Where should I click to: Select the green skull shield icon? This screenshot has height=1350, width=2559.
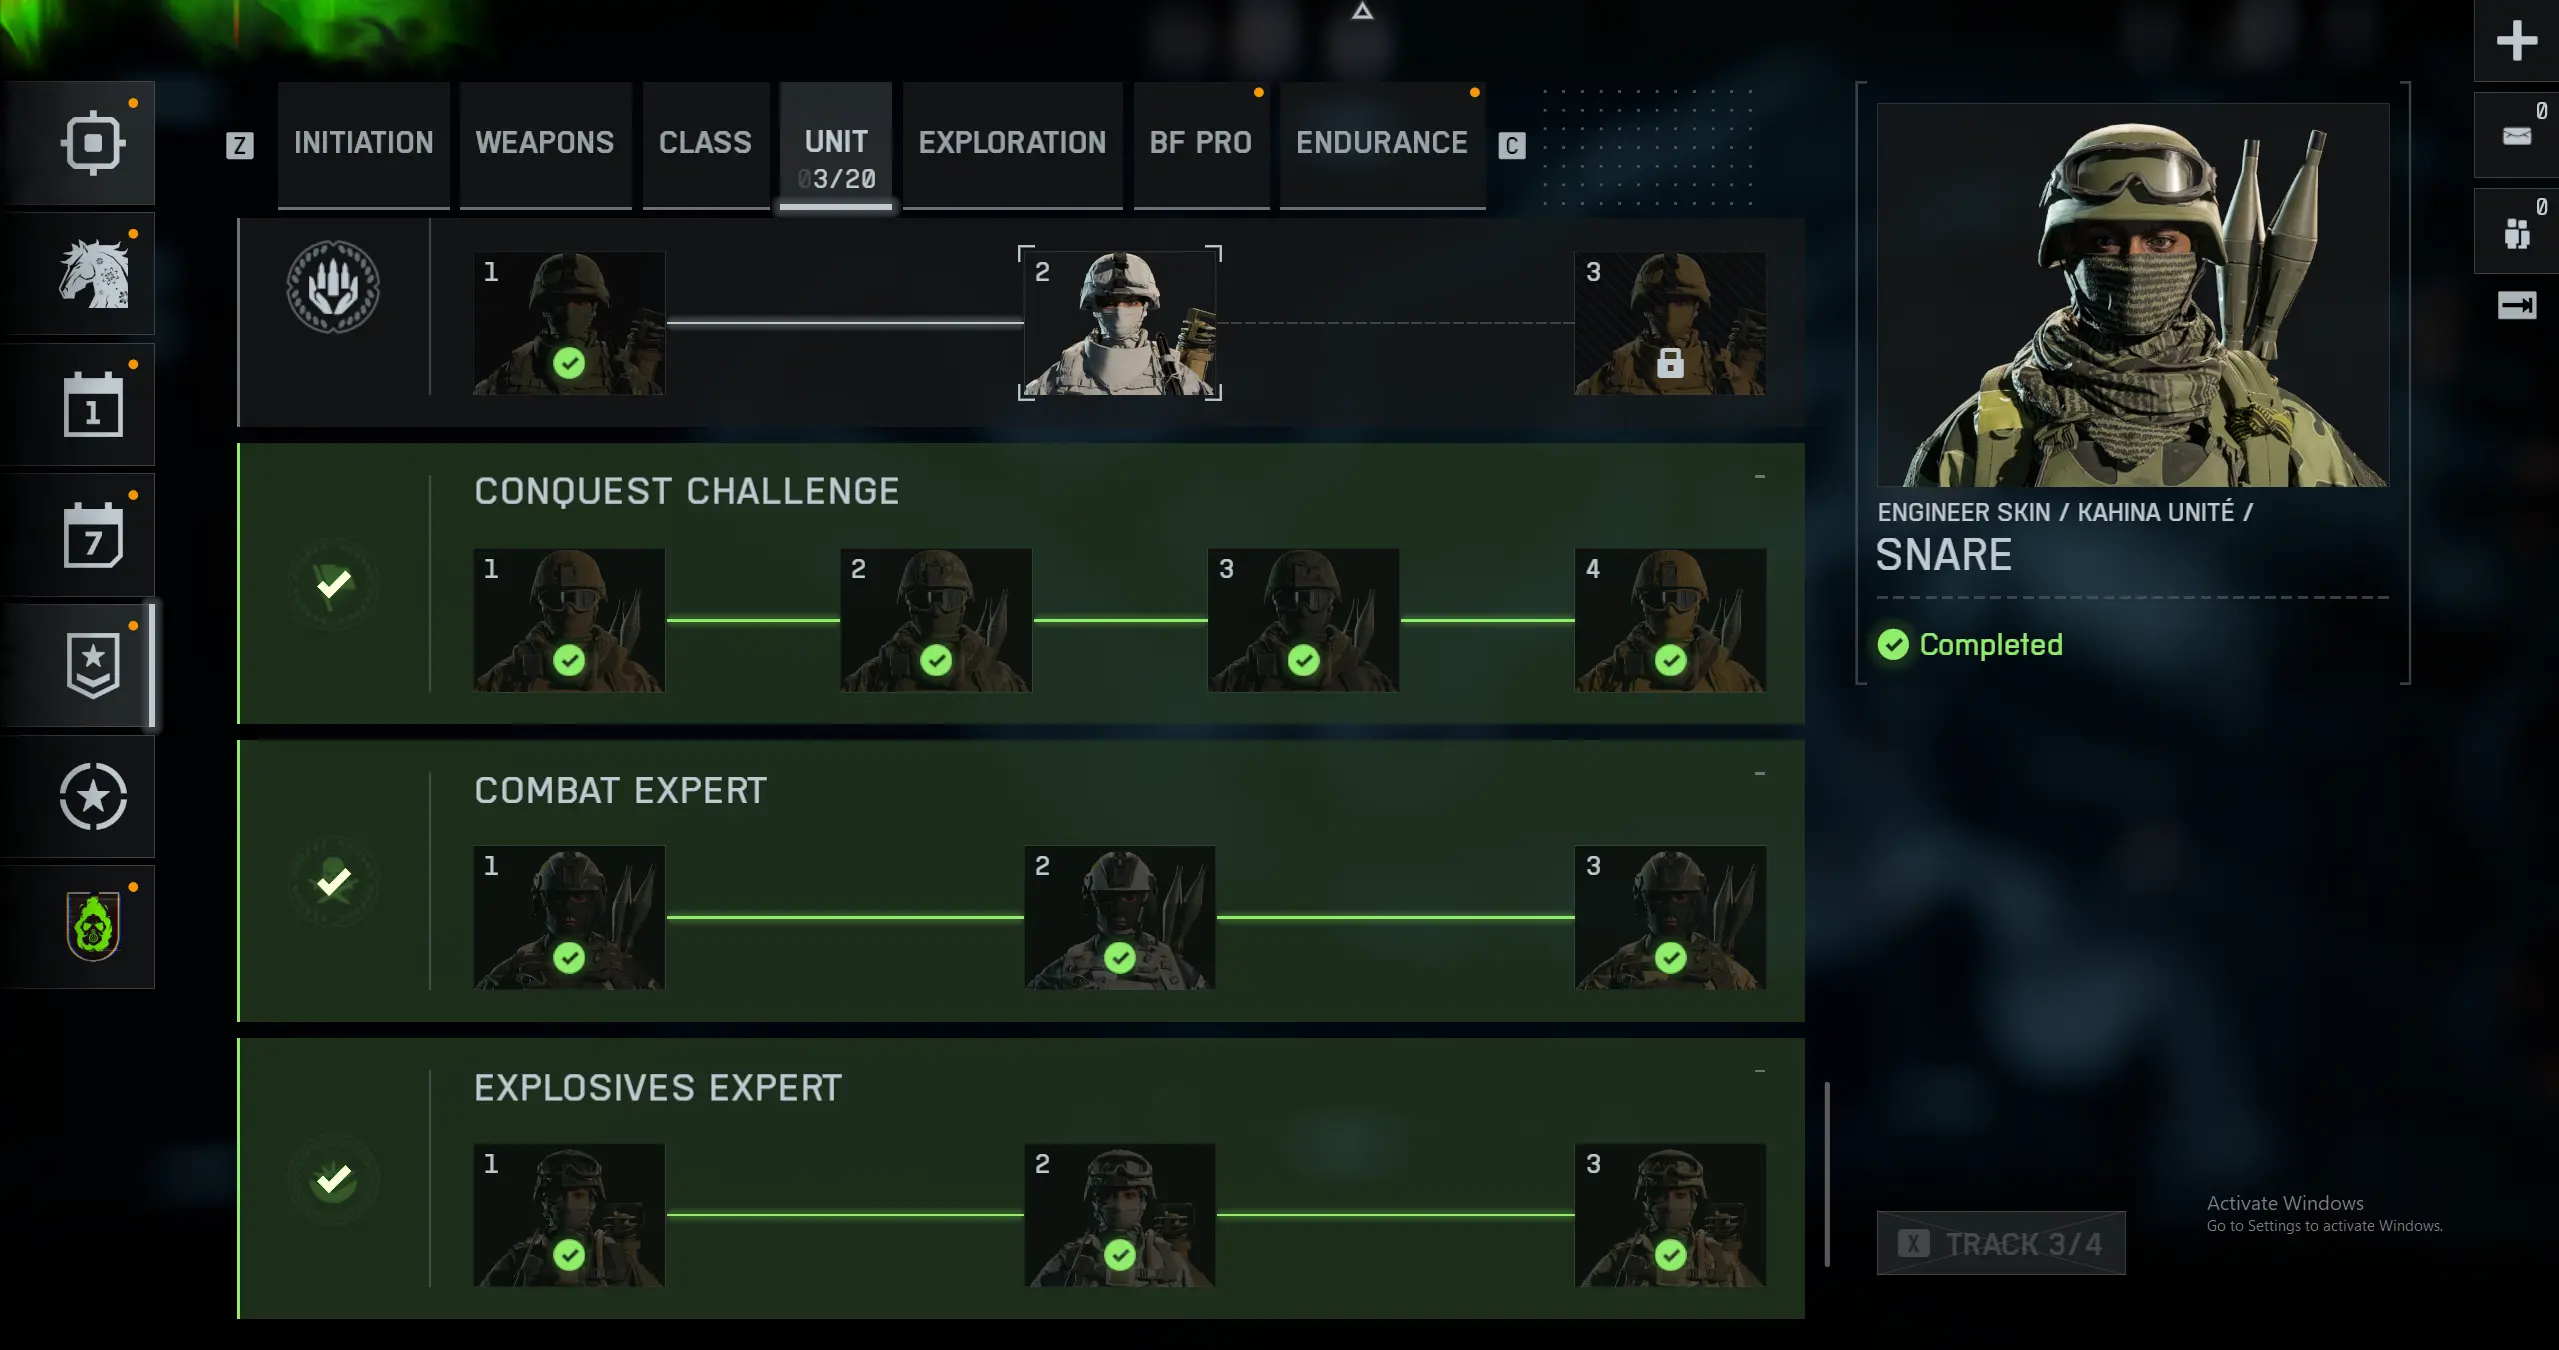pyautogui.click(x=93, y=927)
